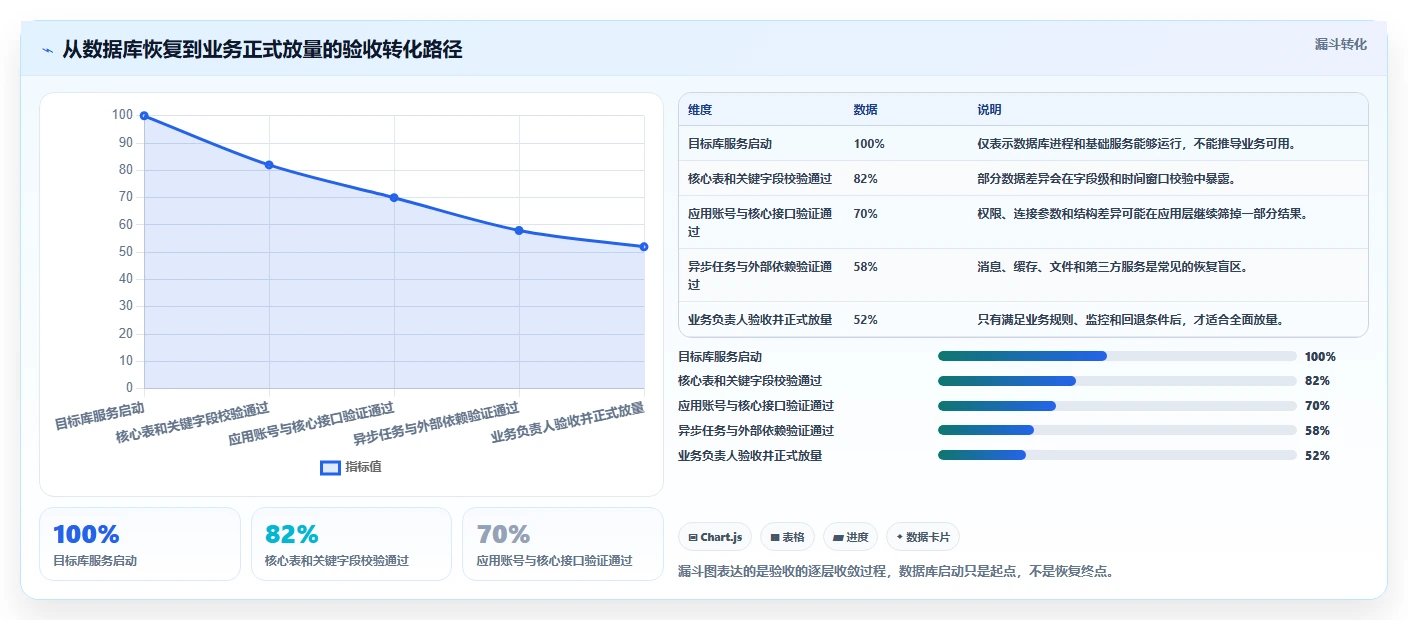Click the 目标库服务启动 label in the progress list
This screenshot has width=1408, height=620.
tap(720, 357)
